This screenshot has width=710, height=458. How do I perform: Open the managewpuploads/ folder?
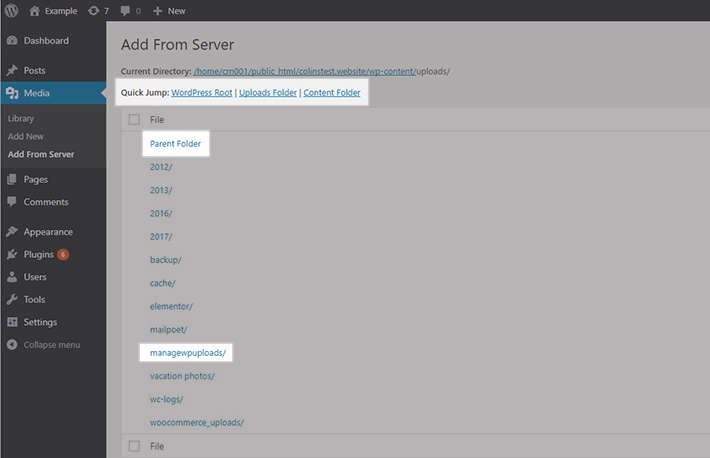(189, 353)
